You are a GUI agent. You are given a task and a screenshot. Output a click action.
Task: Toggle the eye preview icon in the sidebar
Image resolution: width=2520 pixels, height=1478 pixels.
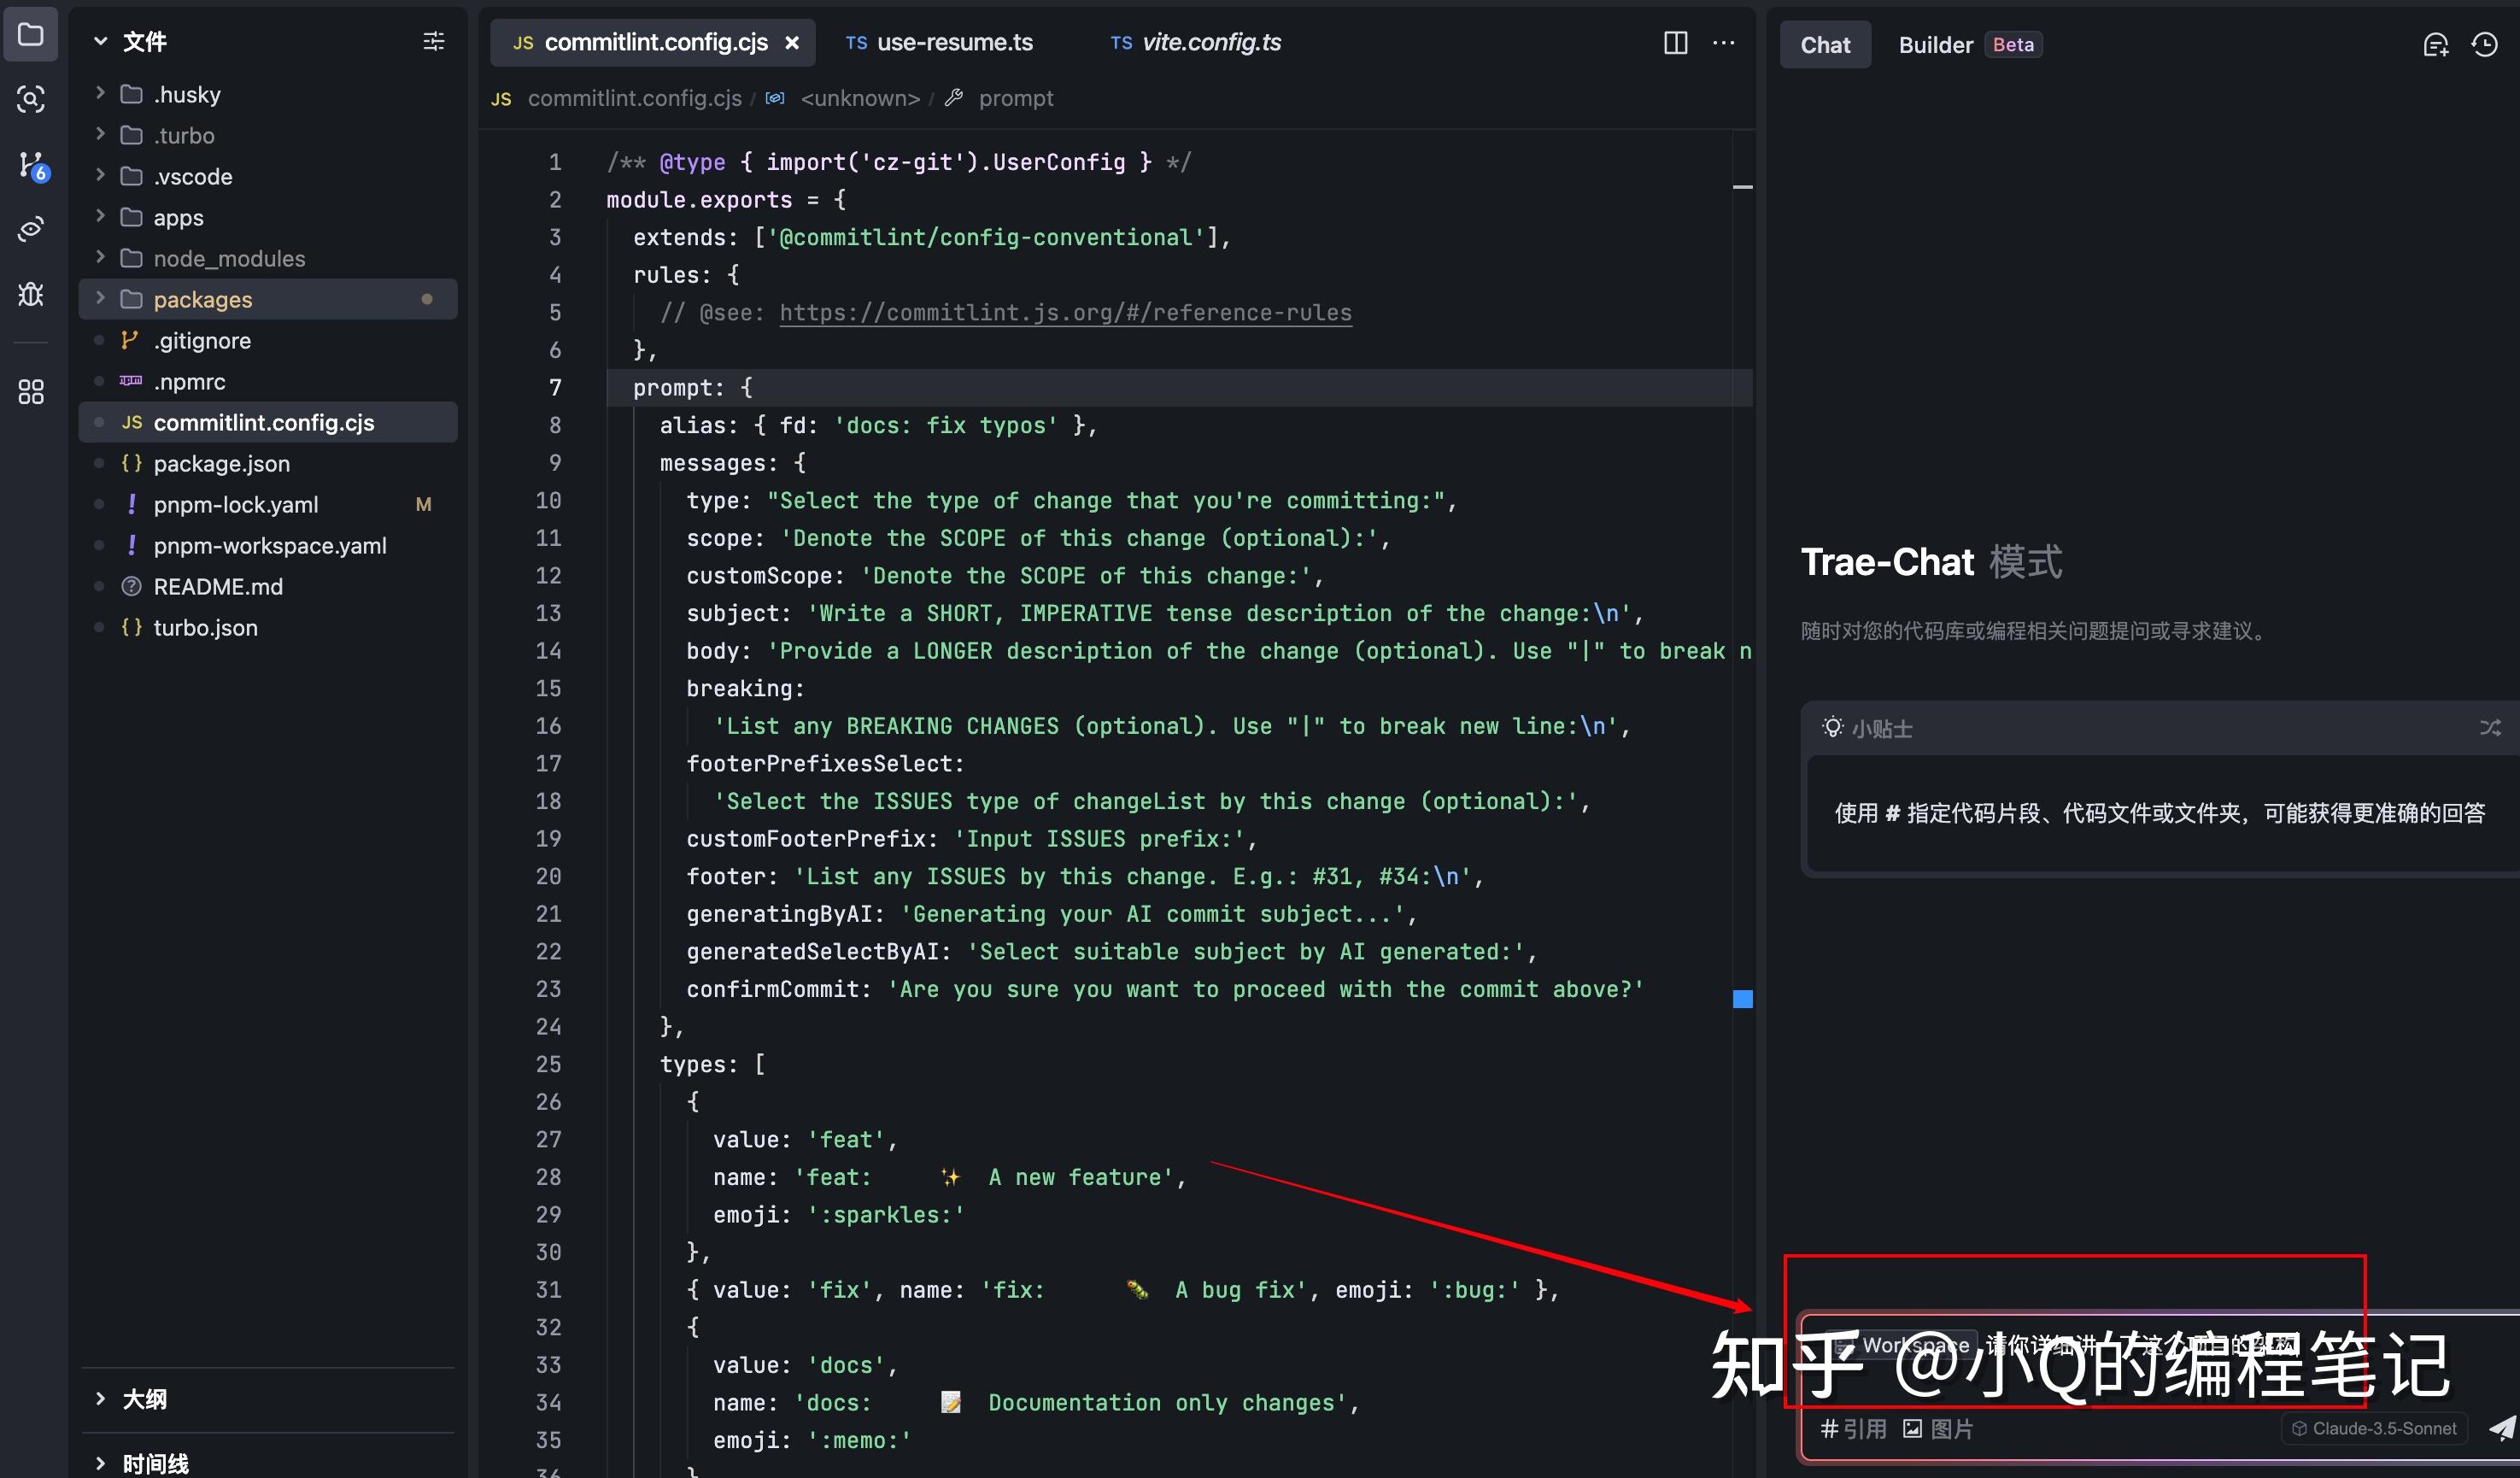coord(31,228)
